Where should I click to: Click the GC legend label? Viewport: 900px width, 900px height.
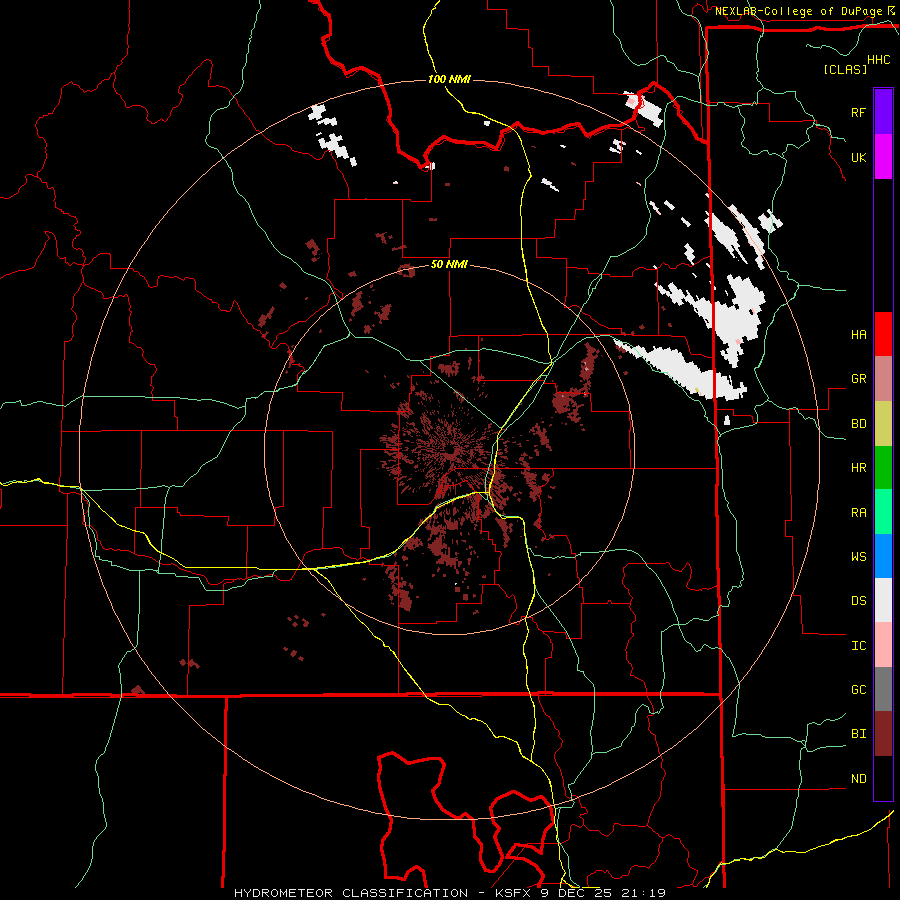click(858, 690)
